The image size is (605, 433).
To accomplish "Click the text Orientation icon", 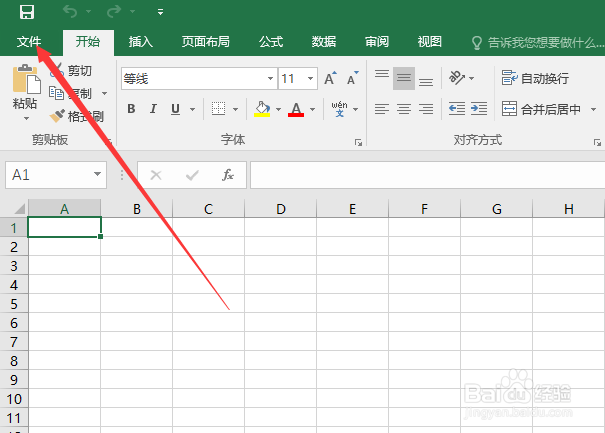I will click(x=458, y=78).
